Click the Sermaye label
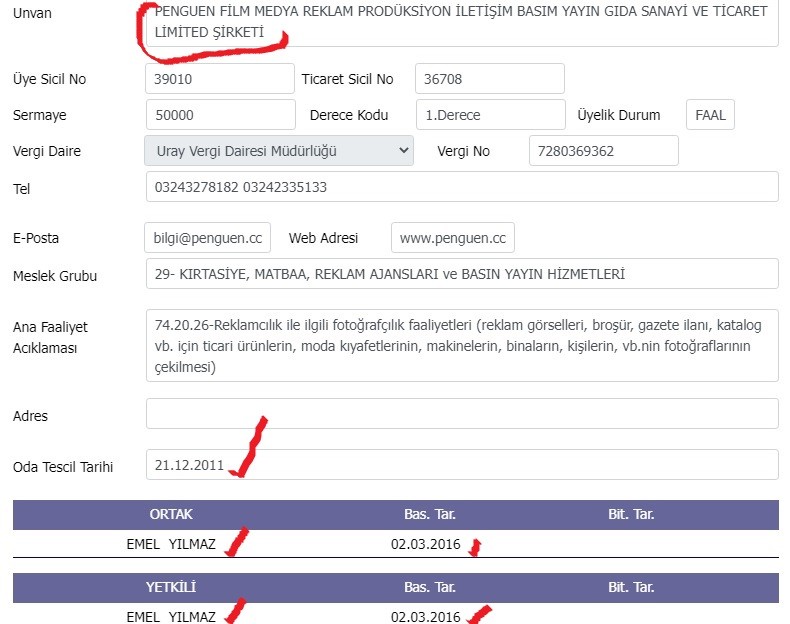This screenshot has width=790, height=624. pyautogui.click(x=40, y=115)
